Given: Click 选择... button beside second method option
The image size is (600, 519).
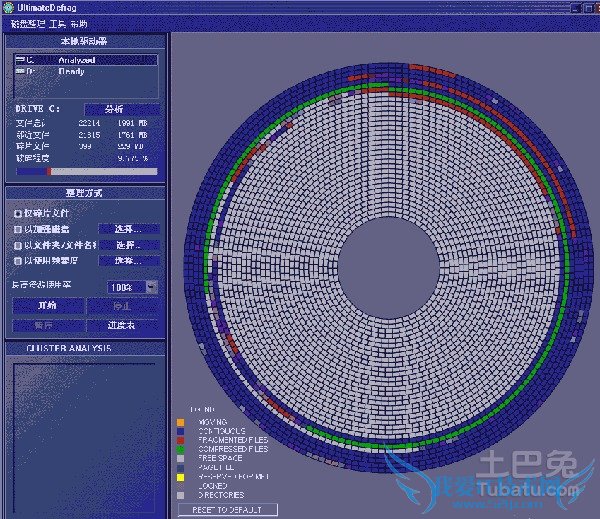Looking at the screenshot, I should [129, 229].
